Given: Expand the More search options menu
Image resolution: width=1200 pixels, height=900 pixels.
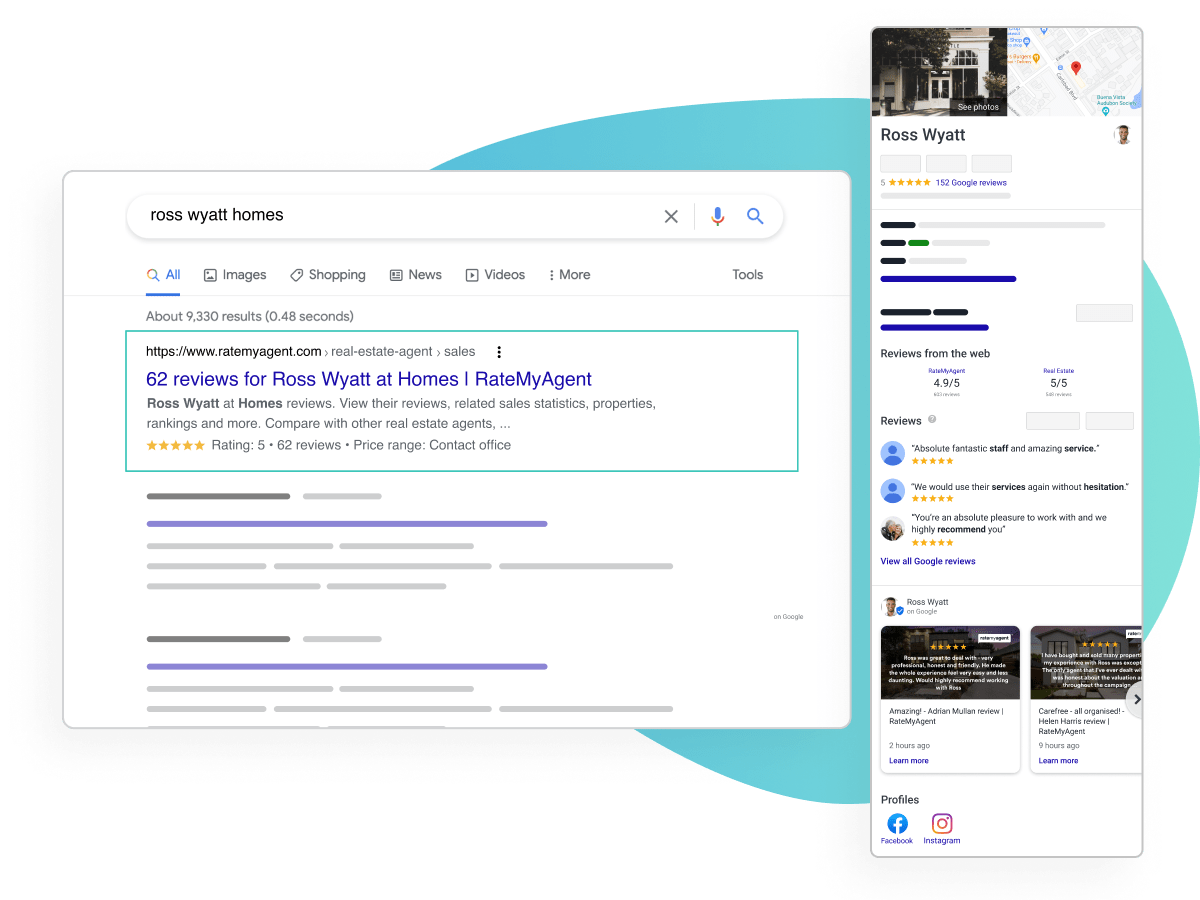Looking at the screenshot, I should coord(569,275).
